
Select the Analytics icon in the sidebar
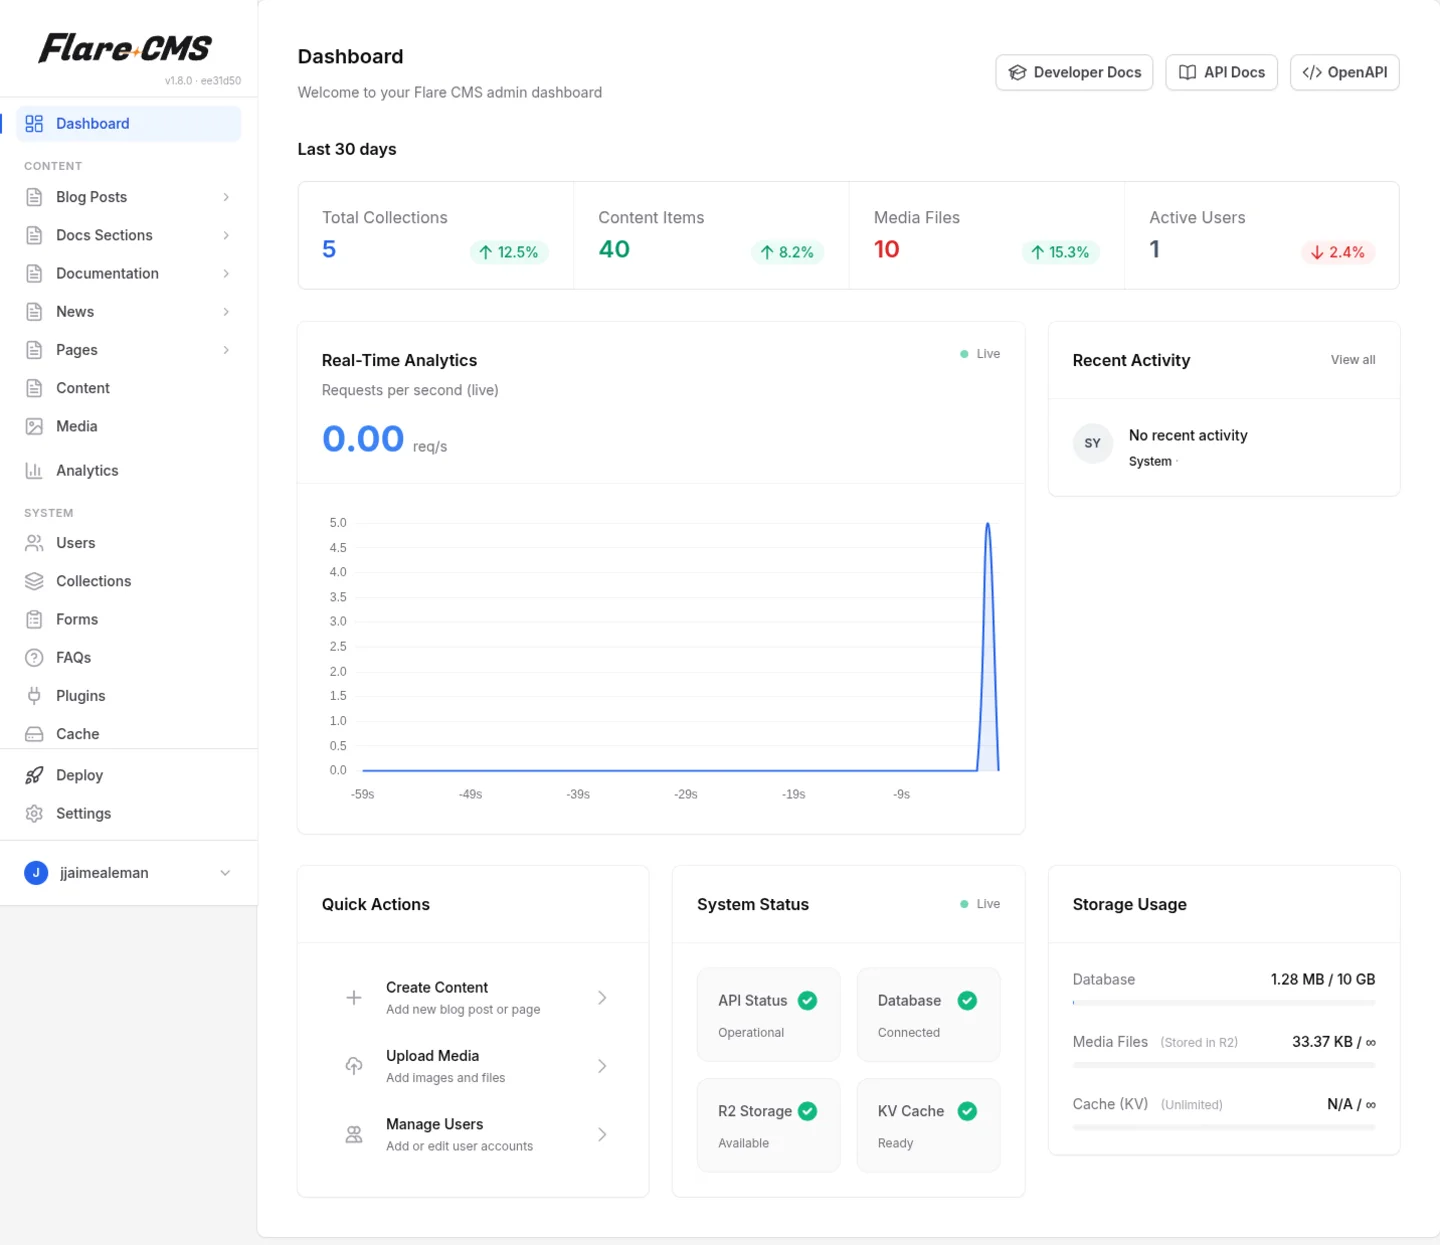(35, 470)
